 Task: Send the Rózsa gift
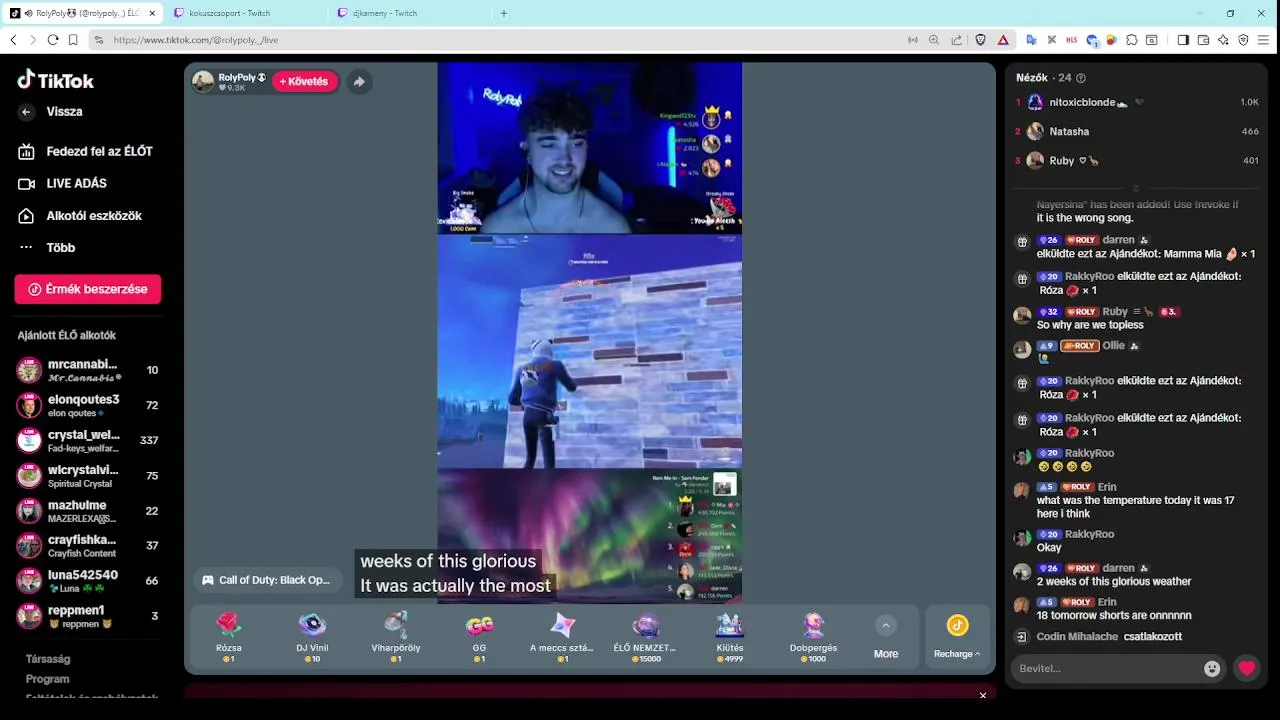[x=229, y=637]
